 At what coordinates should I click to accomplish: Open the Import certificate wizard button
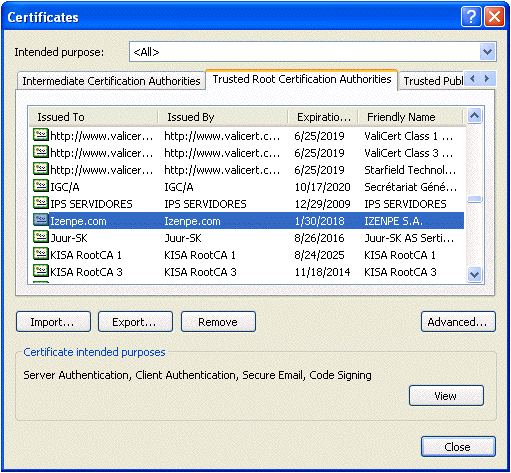53,322
